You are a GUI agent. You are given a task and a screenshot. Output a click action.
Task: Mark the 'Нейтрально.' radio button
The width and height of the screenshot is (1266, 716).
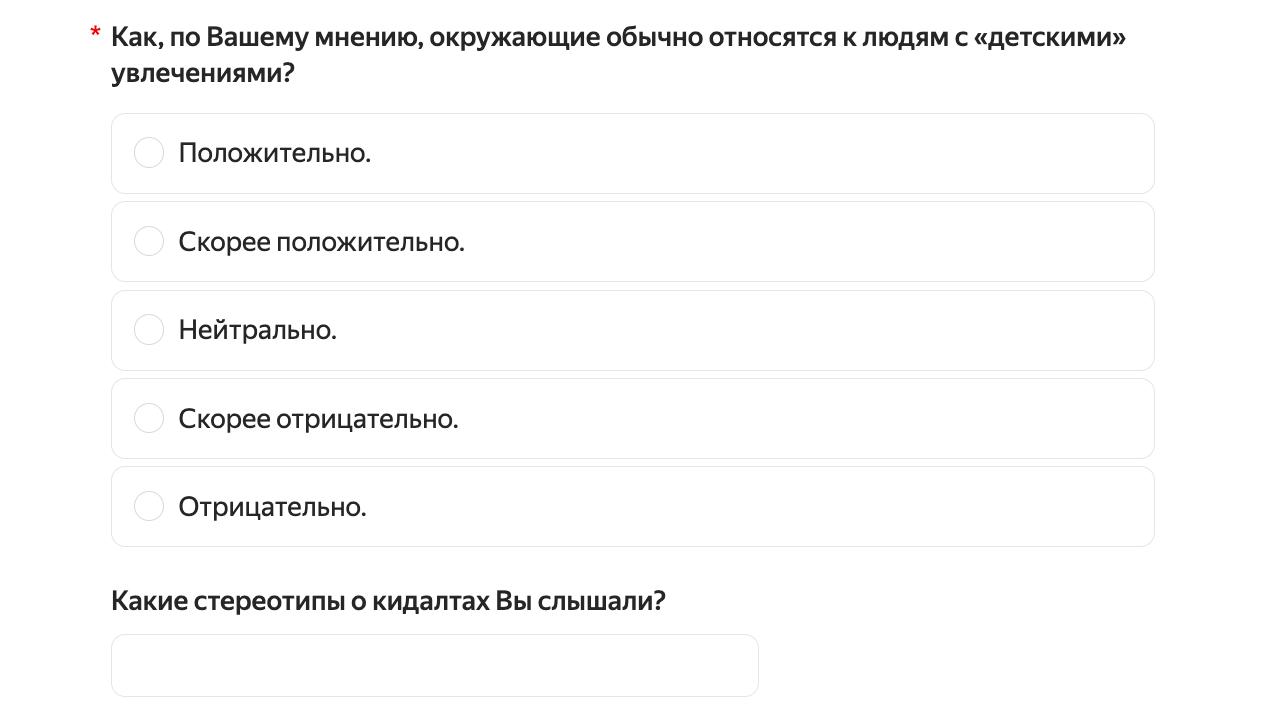coord(149,329)
